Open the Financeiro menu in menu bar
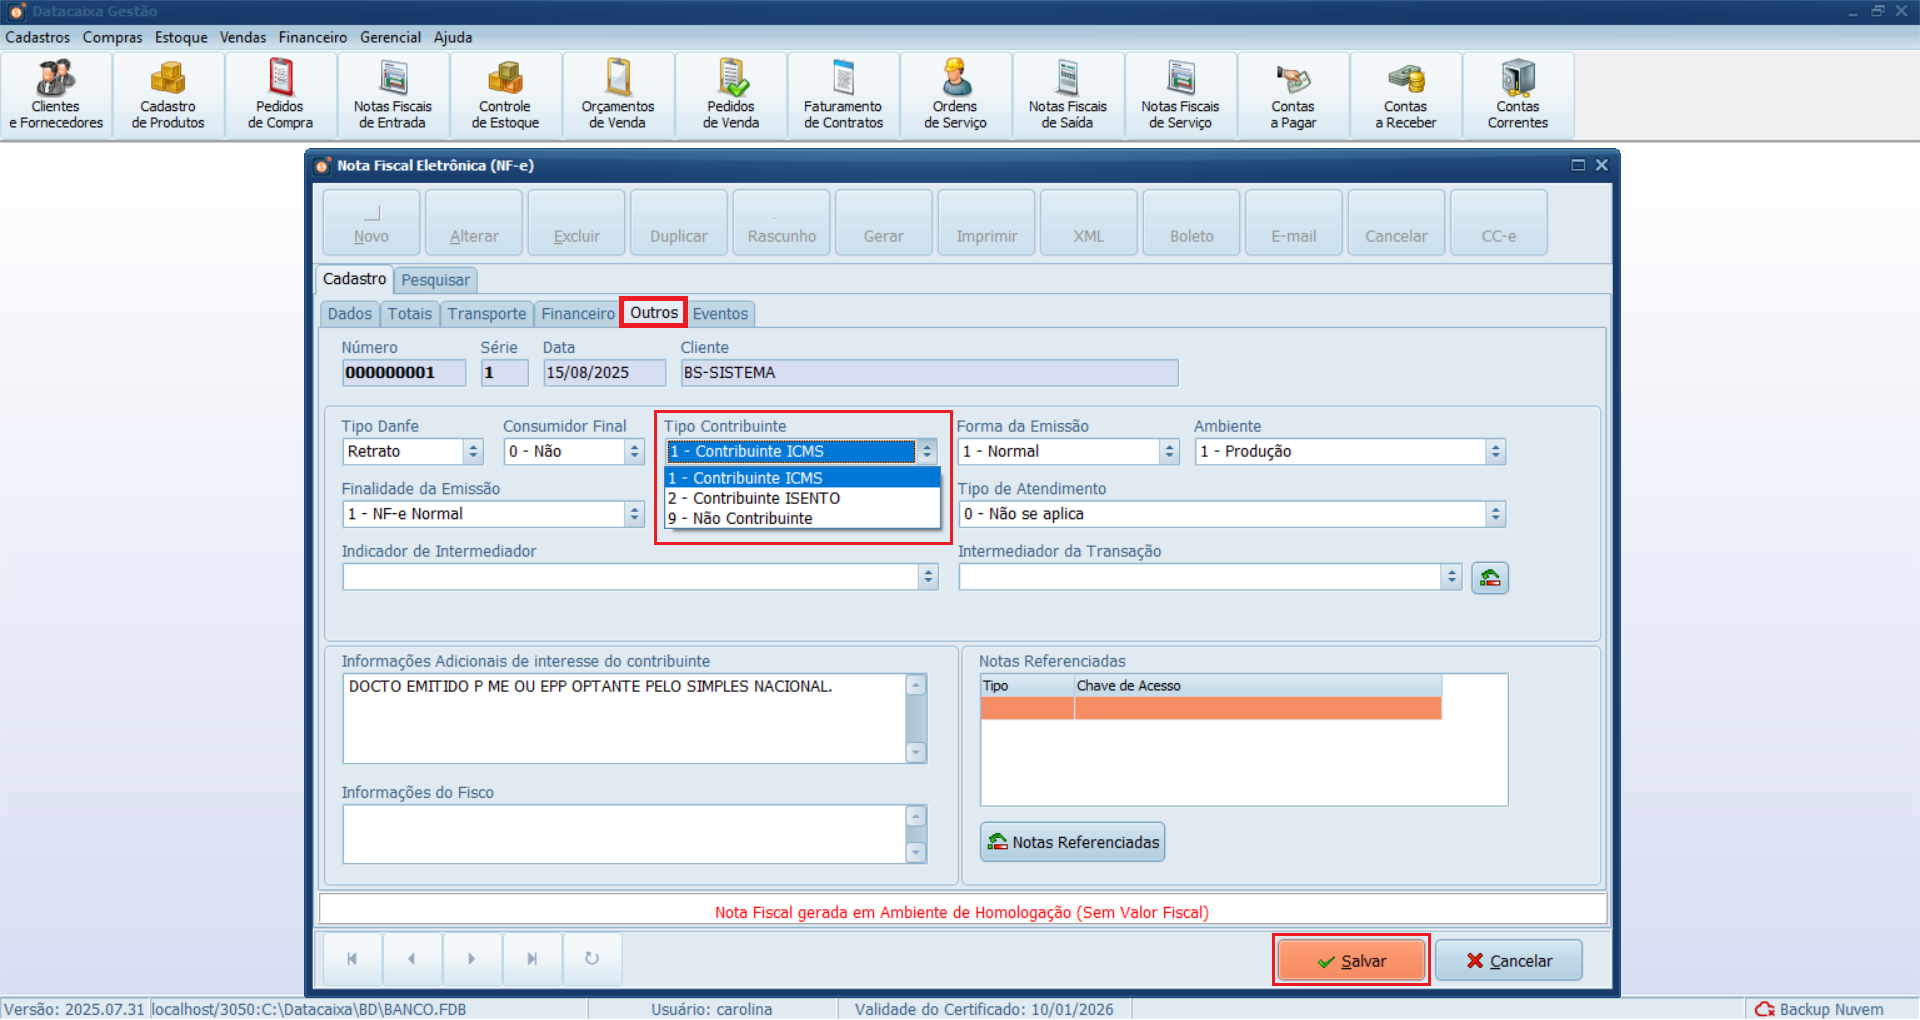The image size is (1920, 1020). pyautogui.click(x=312, y=37)
